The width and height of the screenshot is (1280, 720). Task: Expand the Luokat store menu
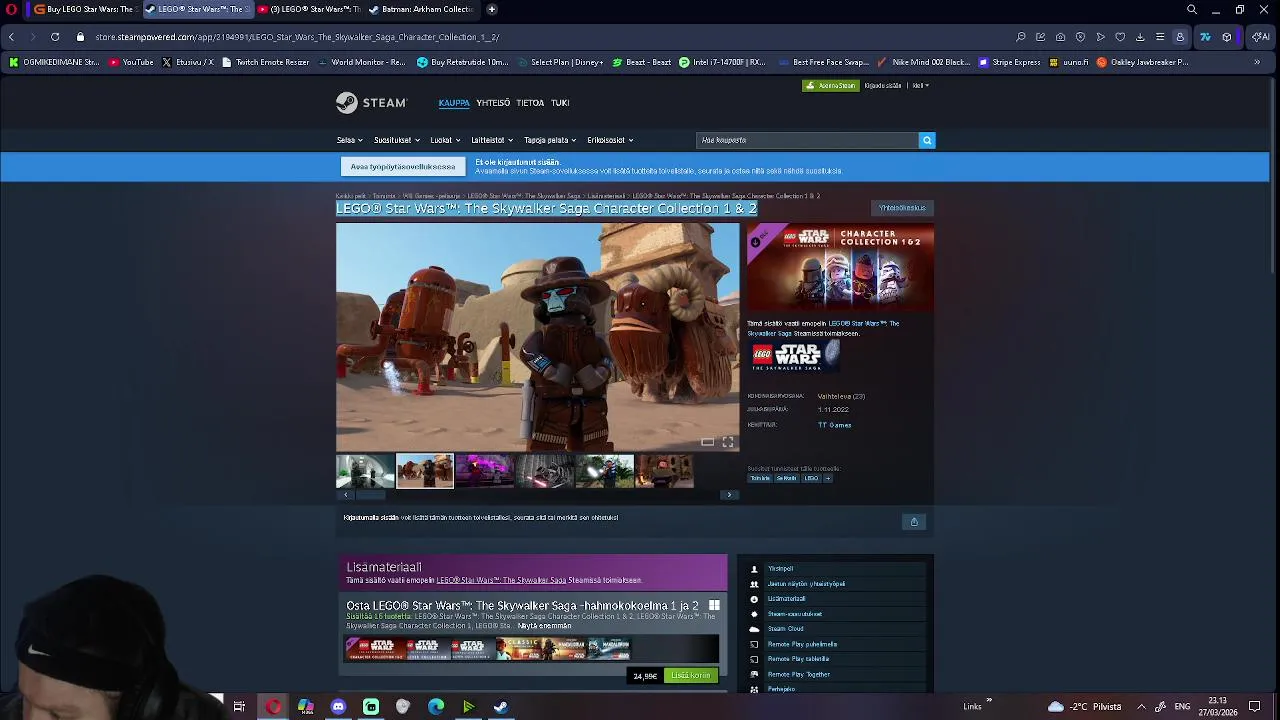444,140
